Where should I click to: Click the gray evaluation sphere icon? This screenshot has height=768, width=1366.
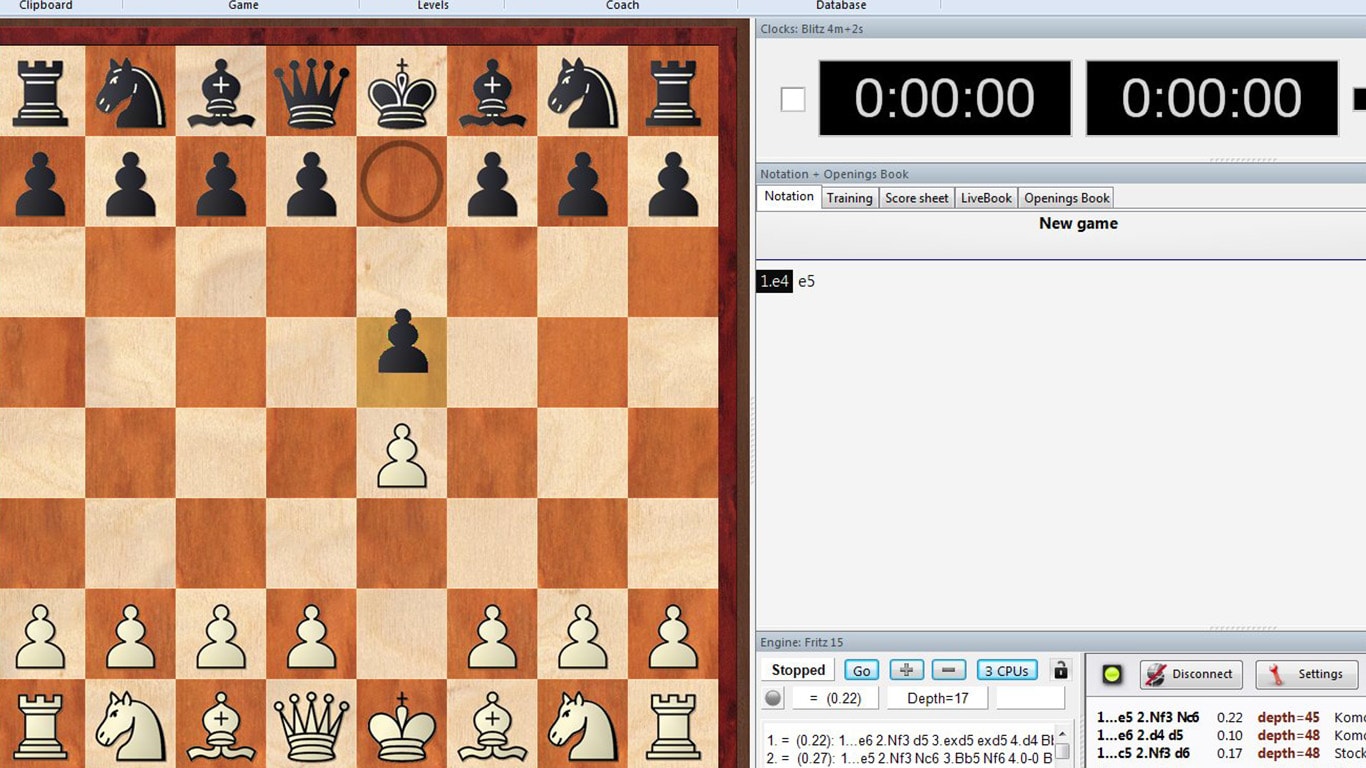[x=772, y=697]
